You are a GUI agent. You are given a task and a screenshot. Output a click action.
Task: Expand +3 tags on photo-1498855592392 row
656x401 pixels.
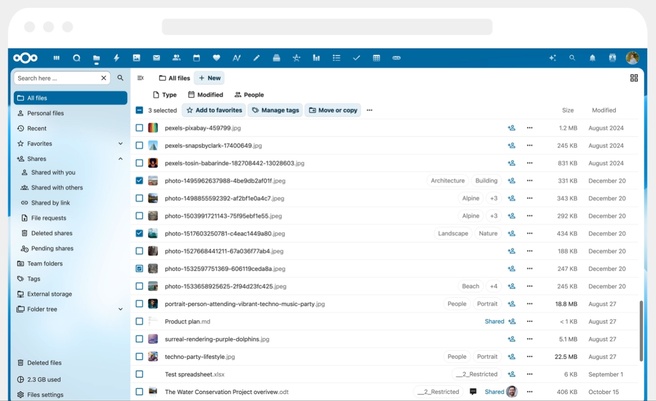pyautogui.click(x=494, y=198)
